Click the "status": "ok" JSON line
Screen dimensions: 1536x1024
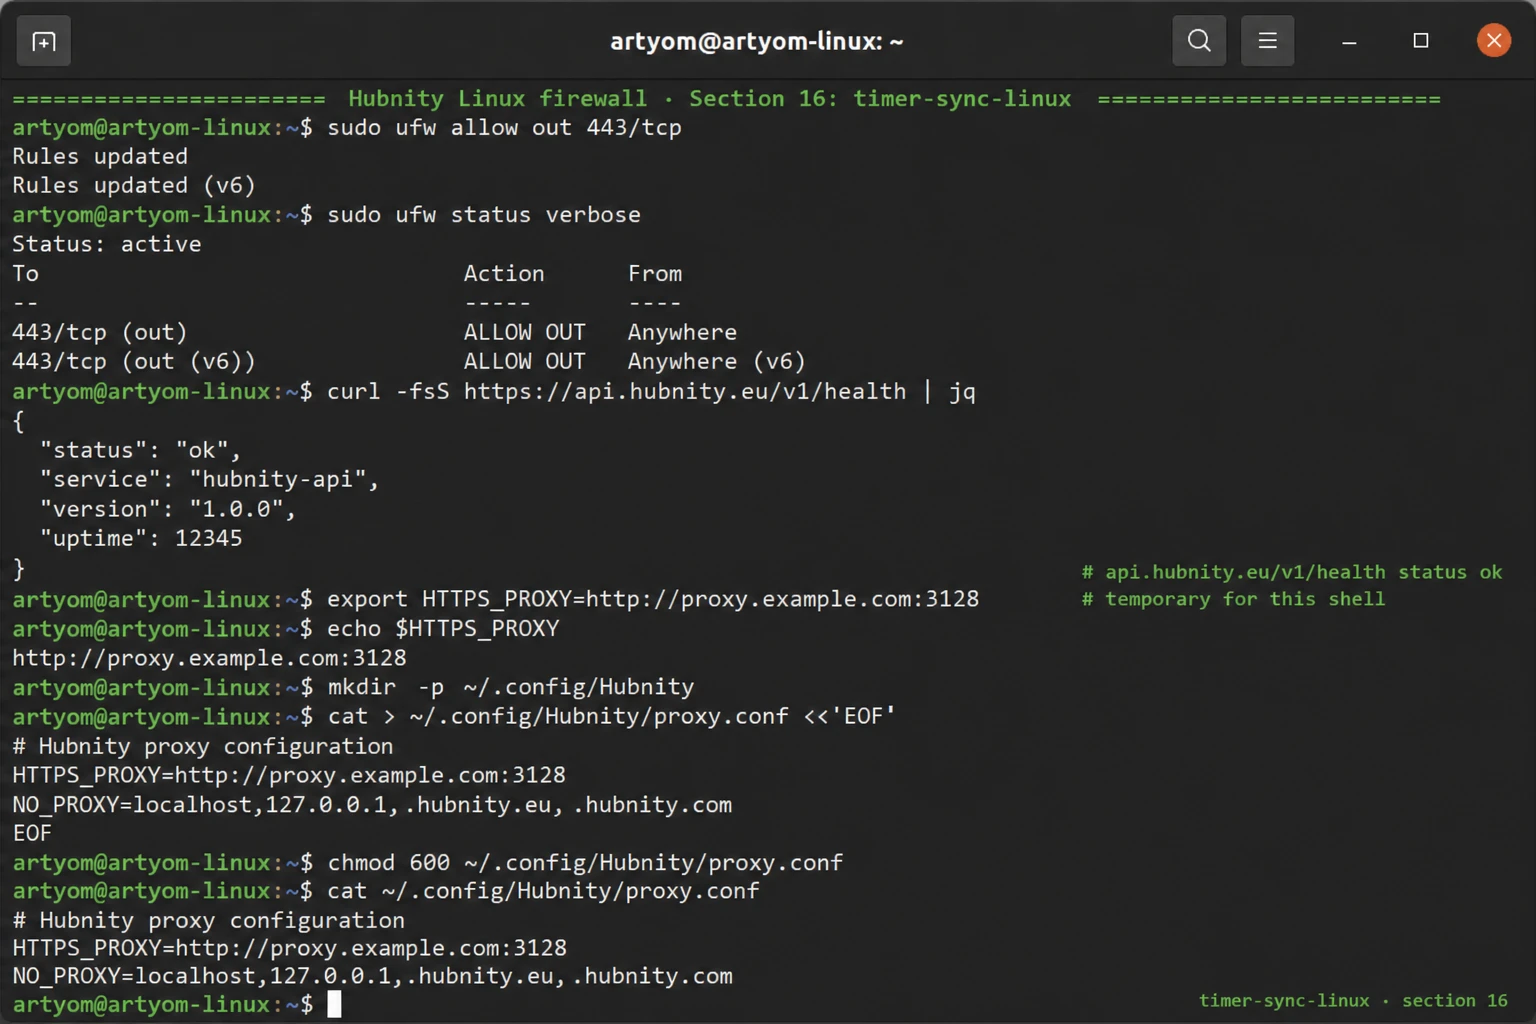140,450
